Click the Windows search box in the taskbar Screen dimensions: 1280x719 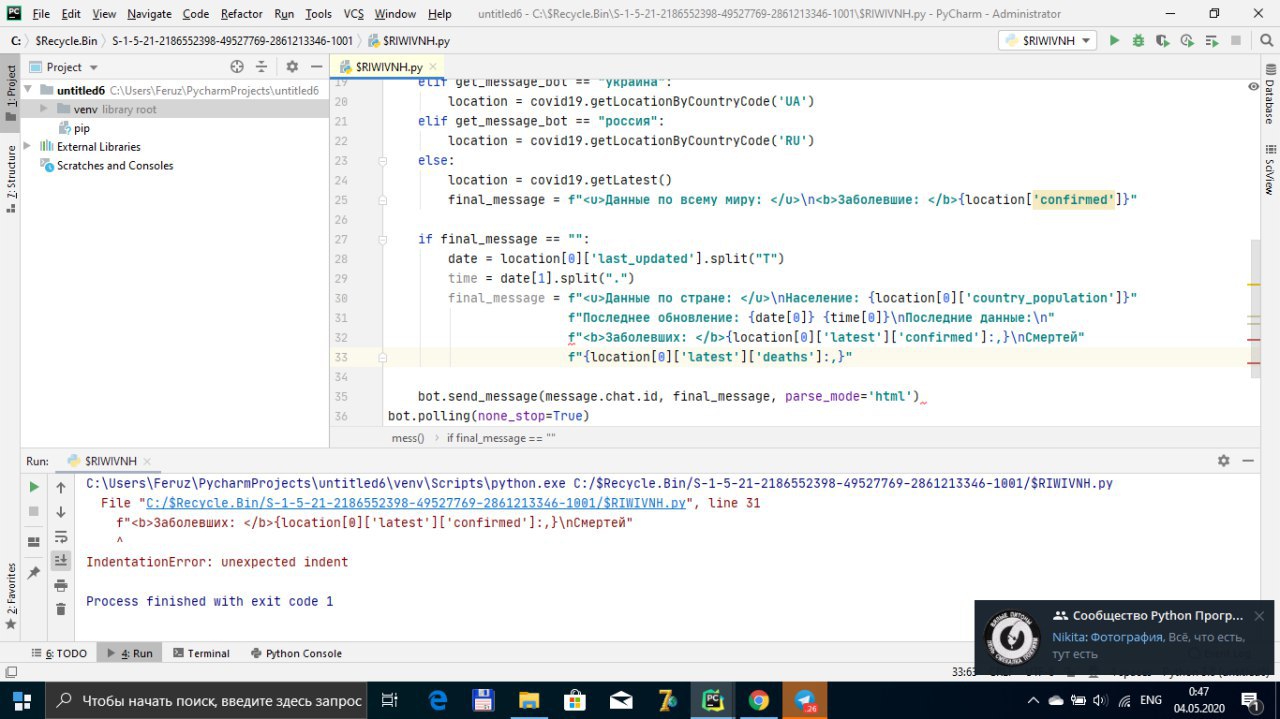tap(207, 700)
